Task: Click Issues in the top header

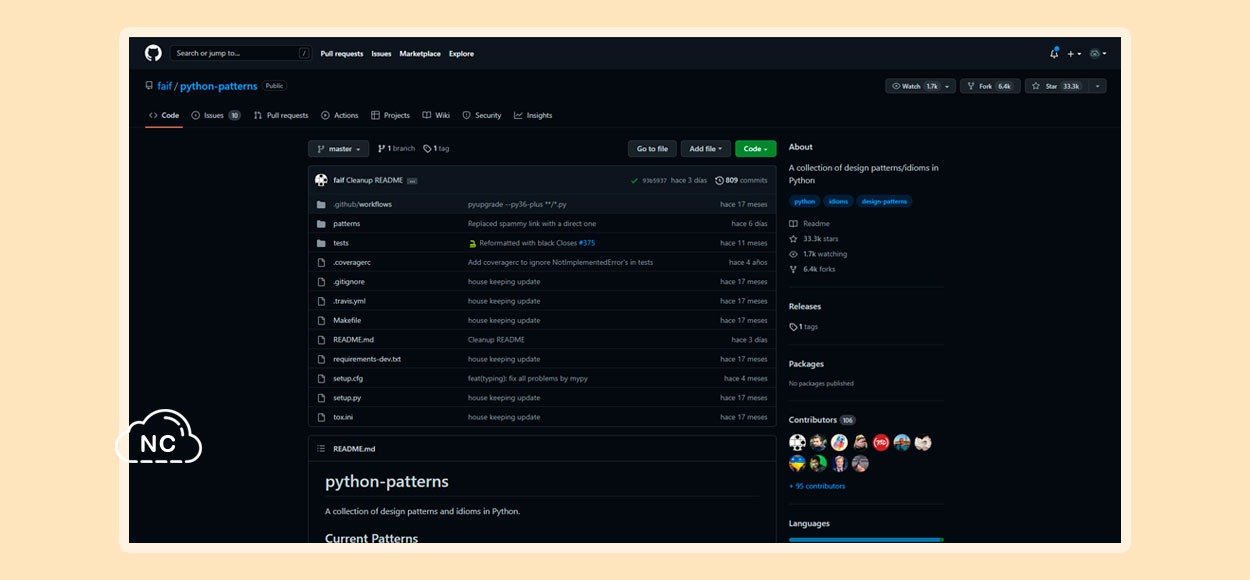Action: pyautogui.click(x=381, y=54)
